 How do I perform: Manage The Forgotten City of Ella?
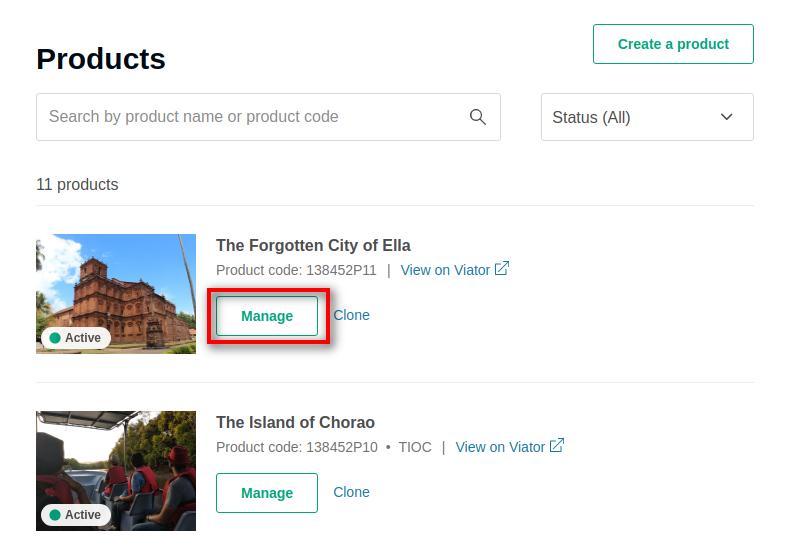tap(267, 316)
